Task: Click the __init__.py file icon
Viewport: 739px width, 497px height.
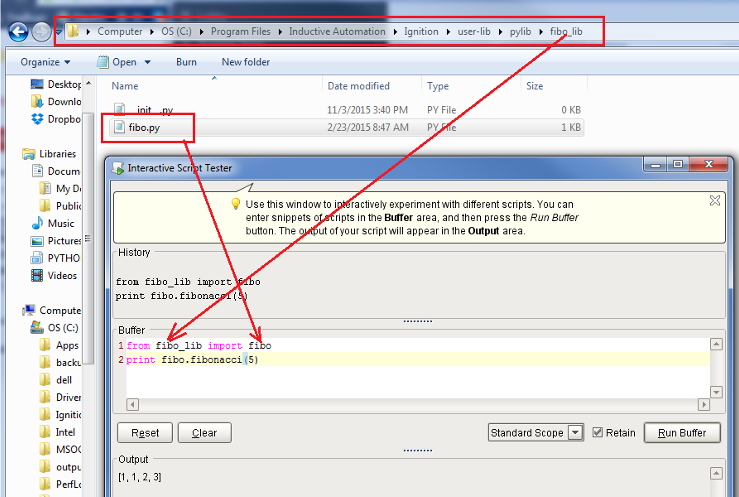Action: tap(120, 110)
